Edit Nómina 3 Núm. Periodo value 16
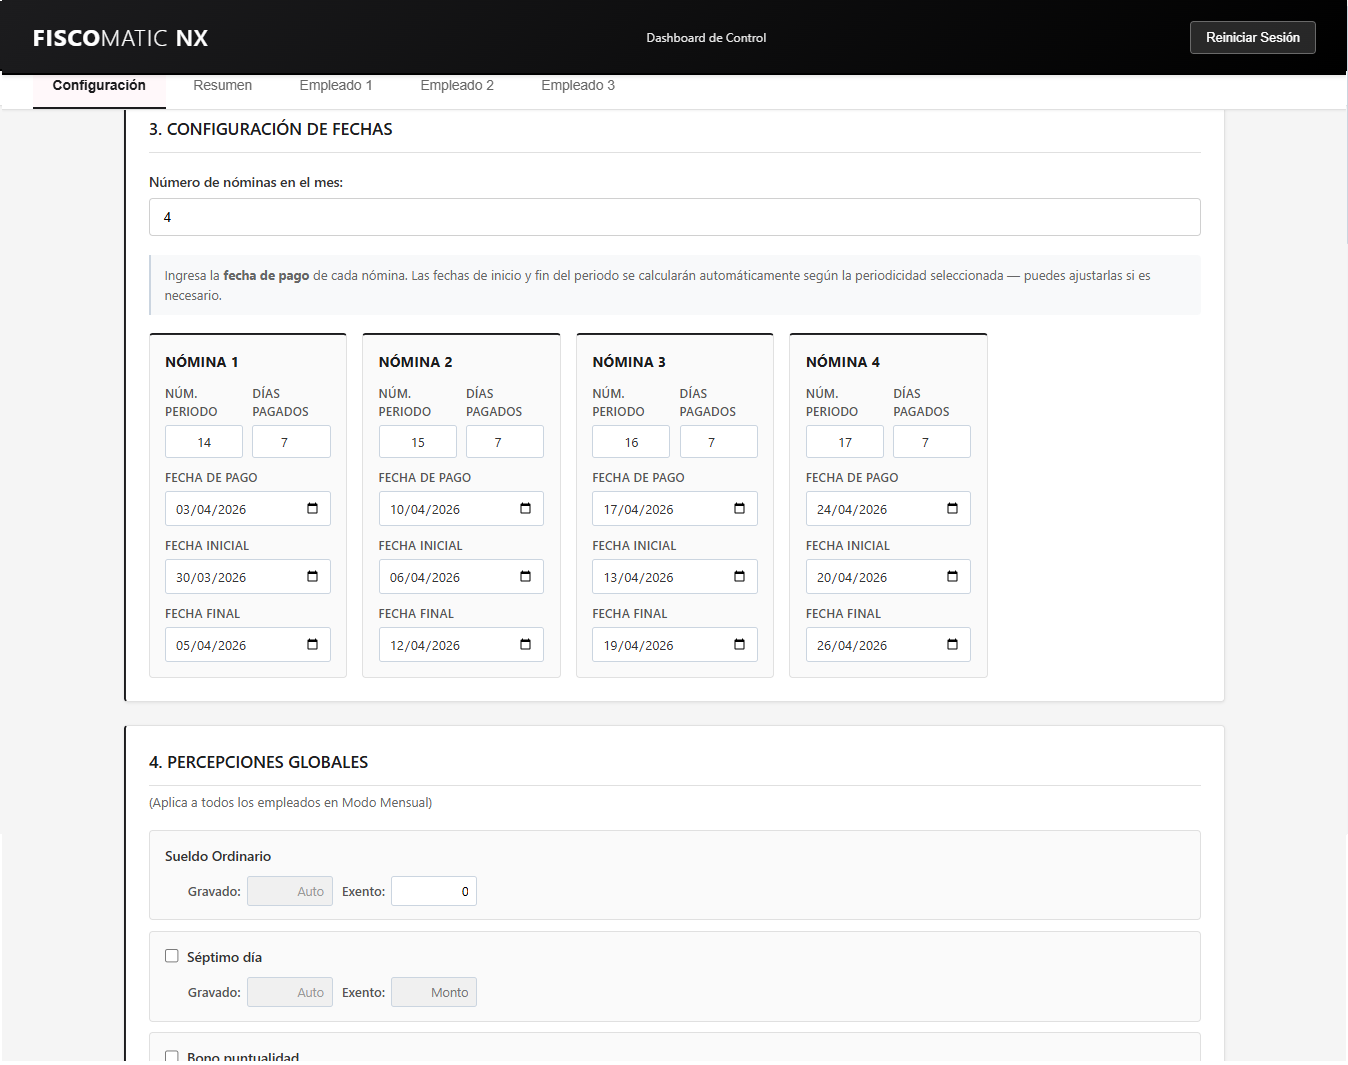Viewport: 1348px width, 1065px height. [631, 442]
